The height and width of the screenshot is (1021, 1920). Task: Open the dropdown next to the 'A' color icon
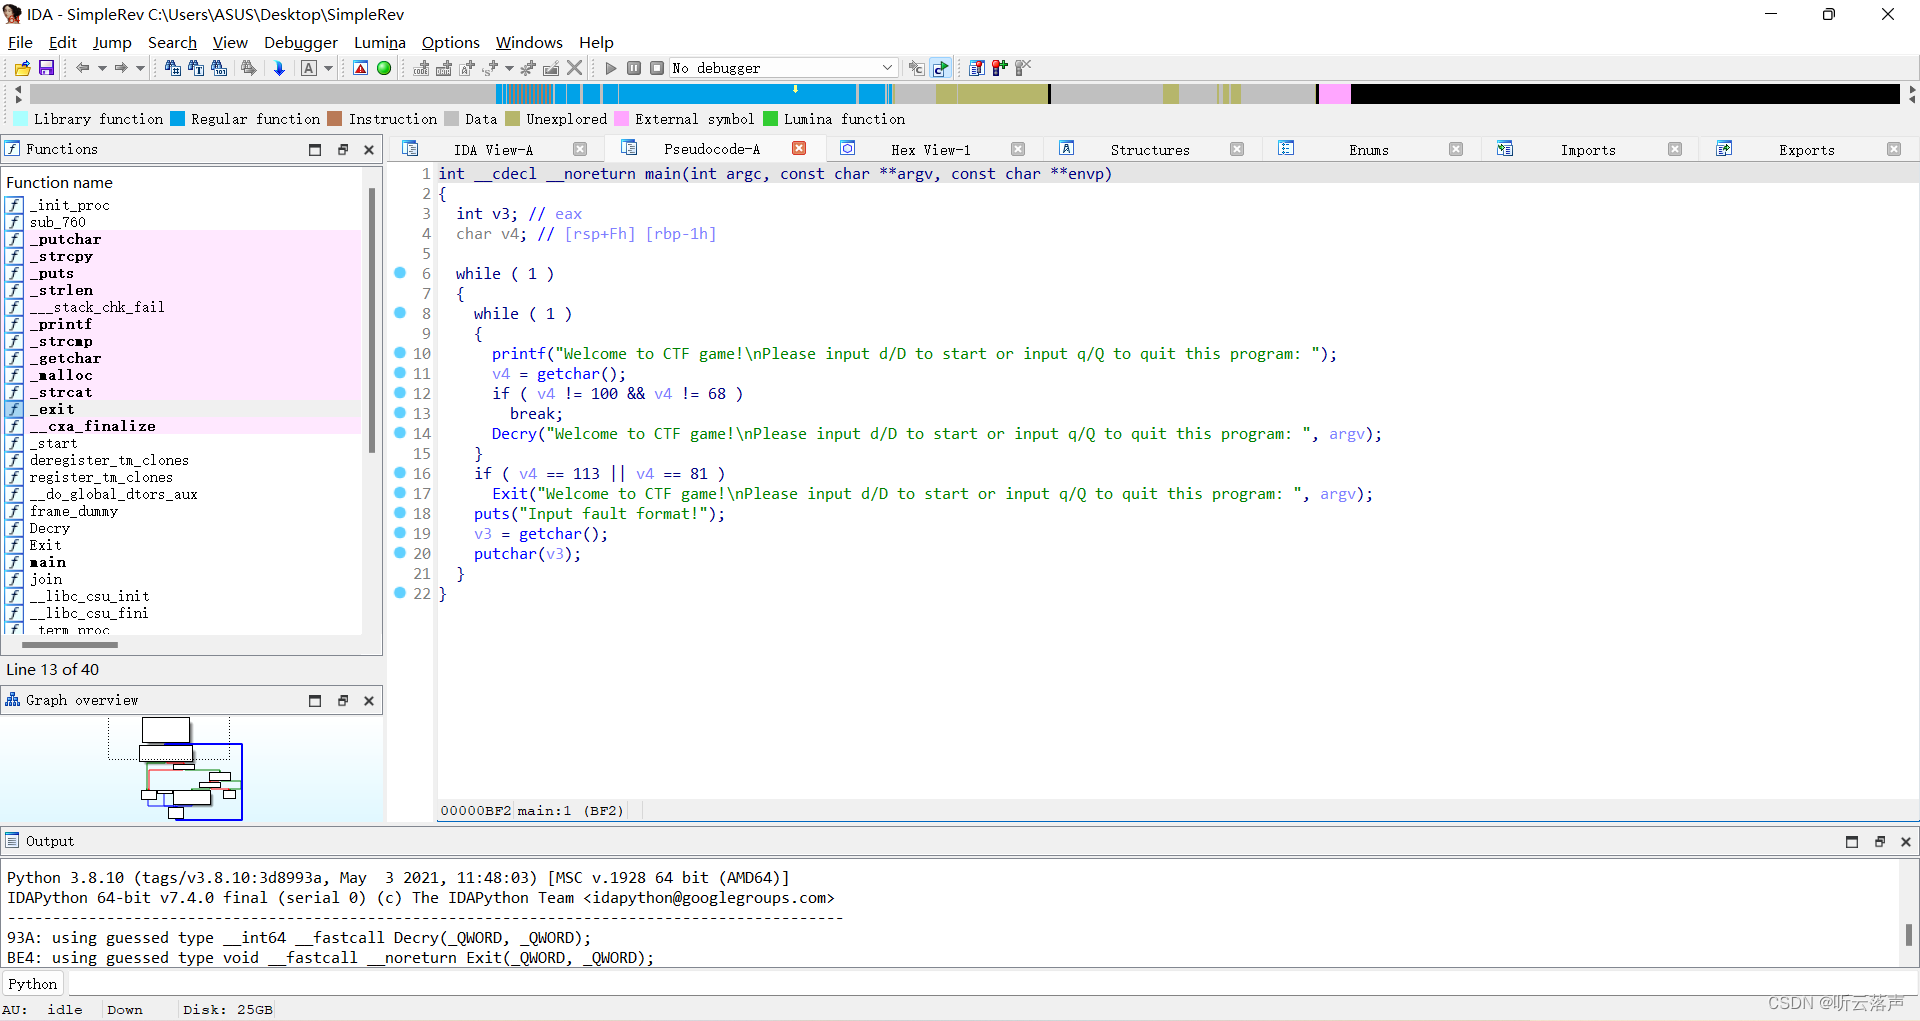coord(327,68)
